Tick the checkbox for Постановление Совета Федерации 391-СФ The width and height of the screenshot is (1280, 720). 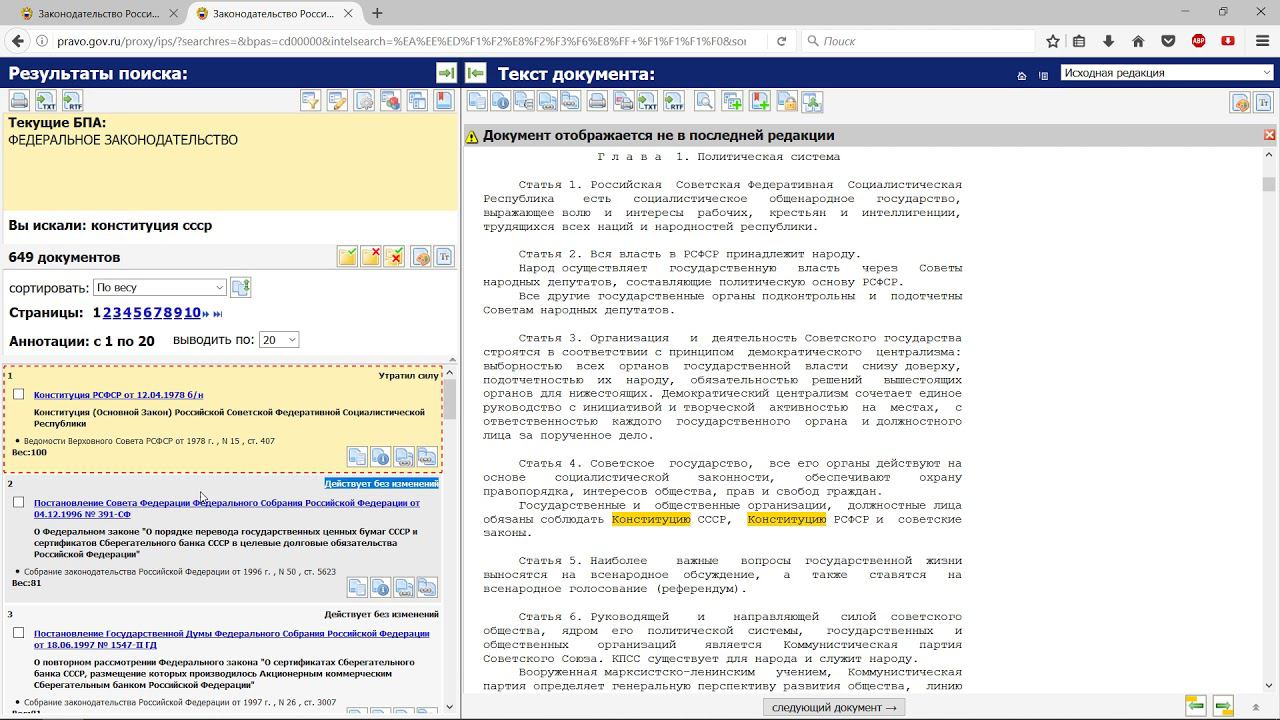coord(18,502)
